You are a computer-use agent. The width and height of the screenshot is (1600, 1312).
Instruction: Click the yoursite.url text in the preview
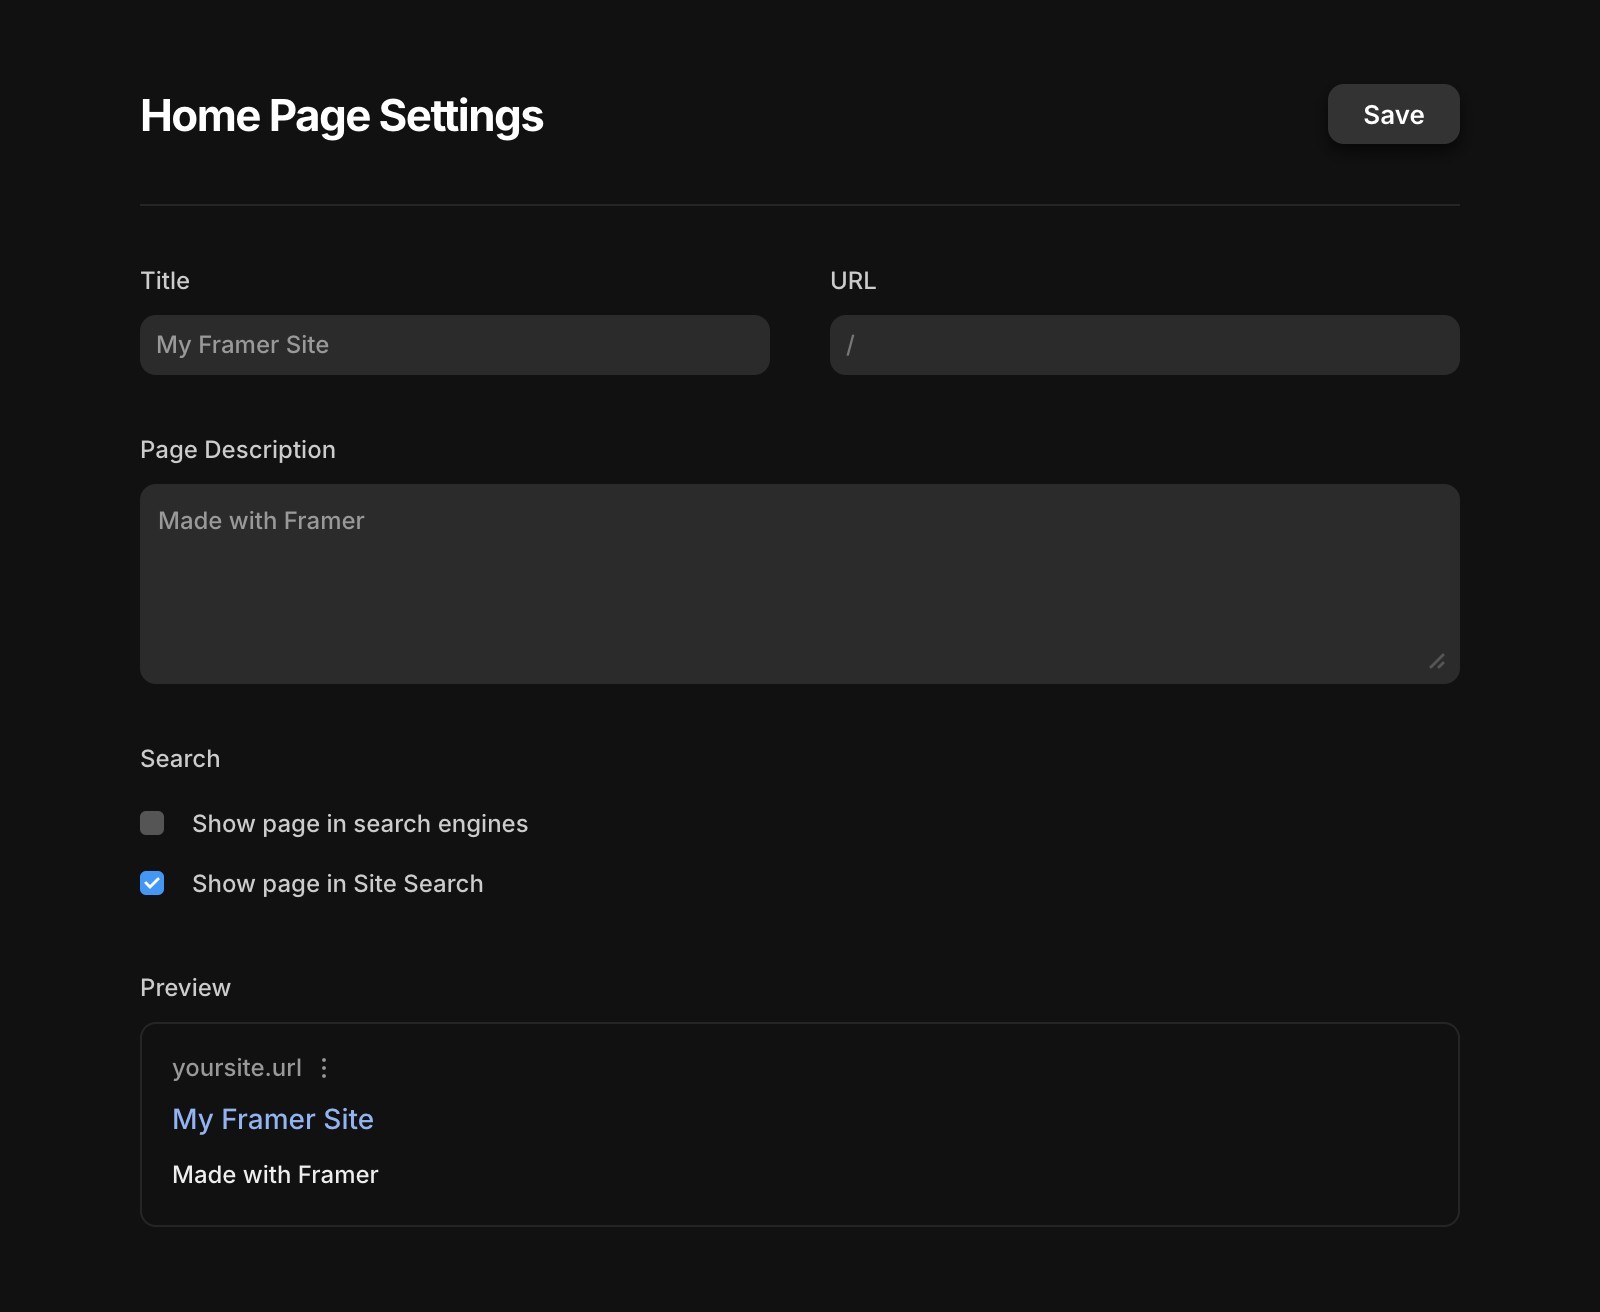[238, 1068]
